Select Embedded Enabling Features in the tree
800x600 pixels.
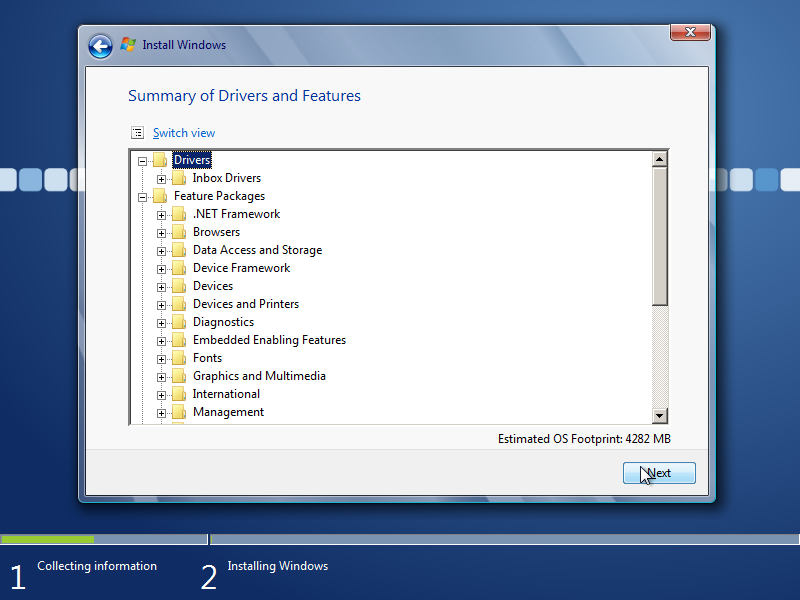click(x=269, y=339)
